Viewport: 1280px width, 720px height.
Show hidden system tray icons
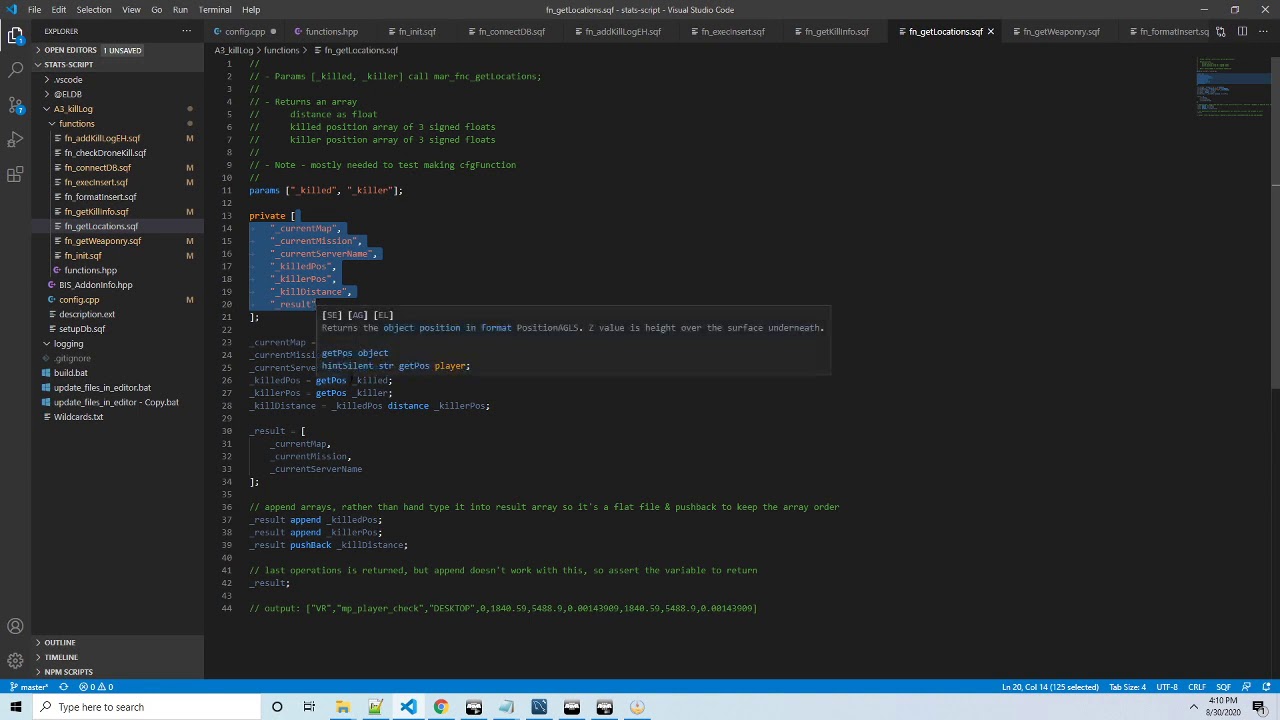pos(1193,707)
